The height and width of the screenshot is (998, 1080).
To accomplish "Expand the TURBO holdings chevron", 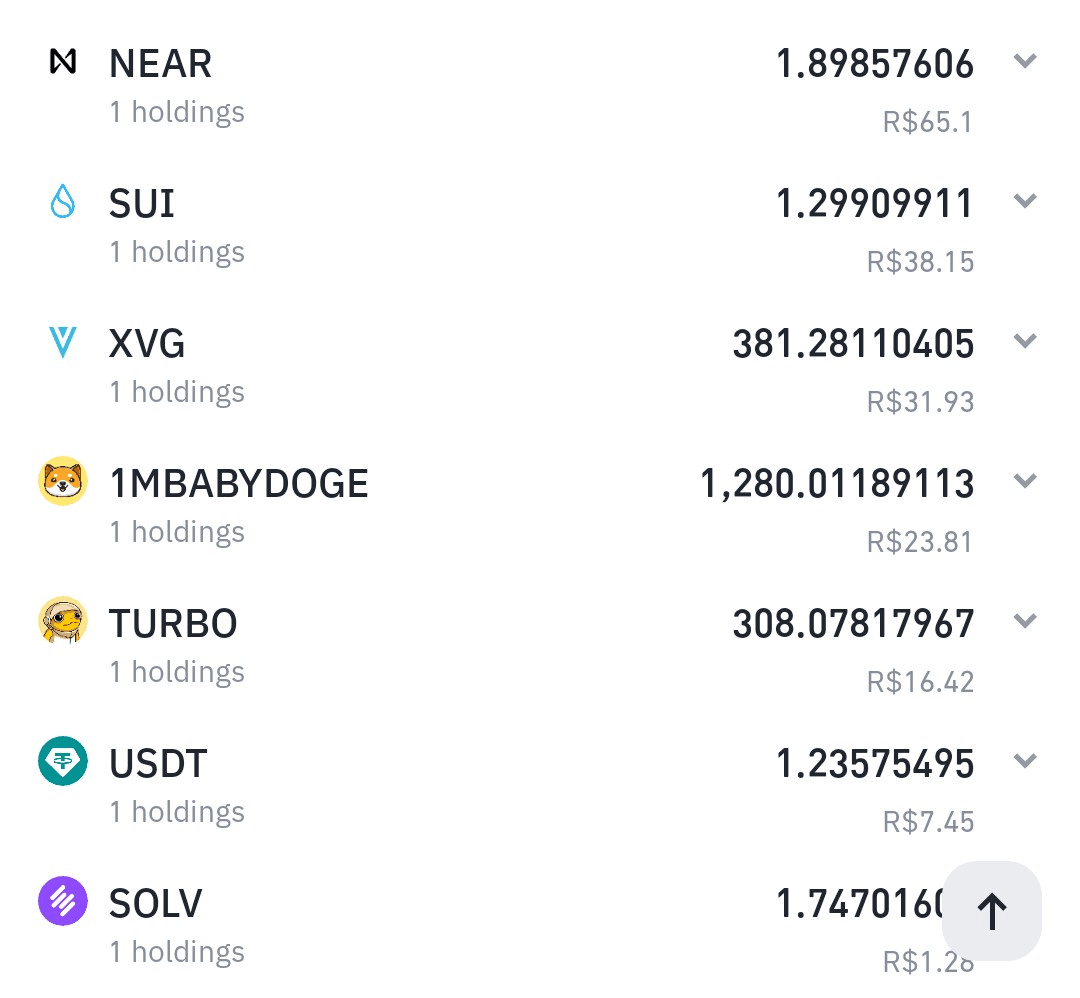I will 1025,621.
